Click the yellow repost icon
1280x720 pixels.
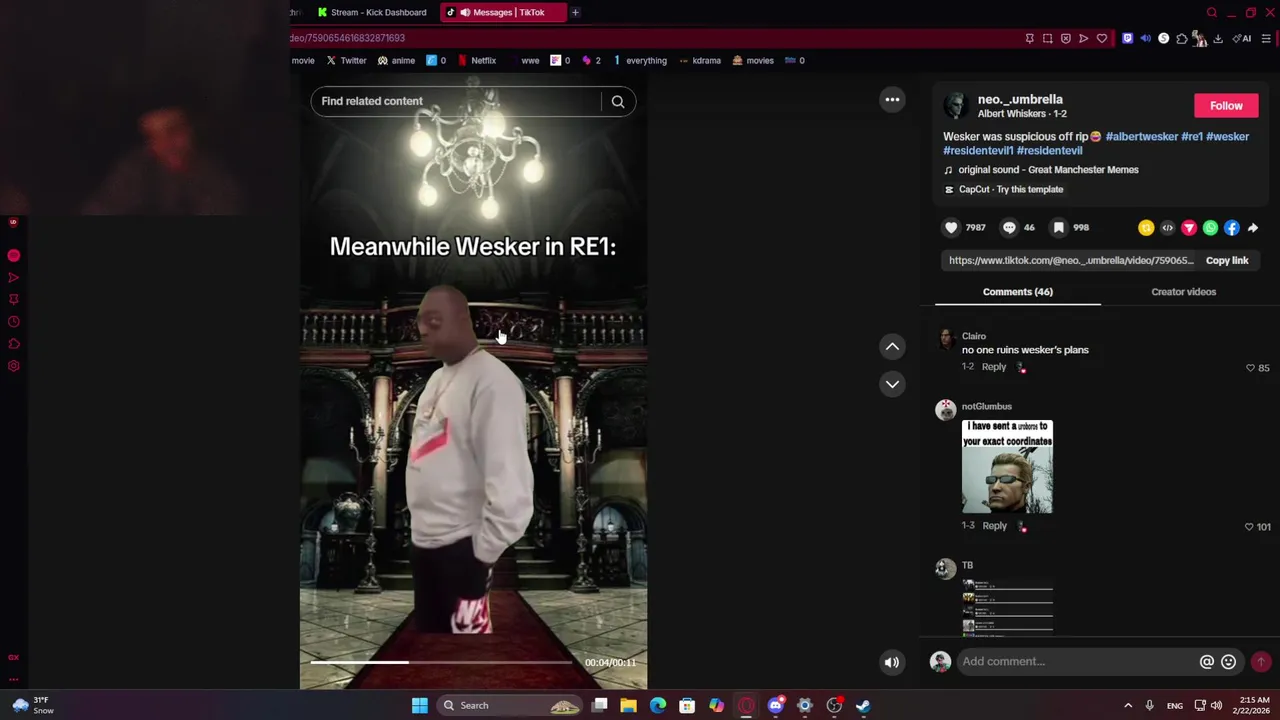point(1146,228)
